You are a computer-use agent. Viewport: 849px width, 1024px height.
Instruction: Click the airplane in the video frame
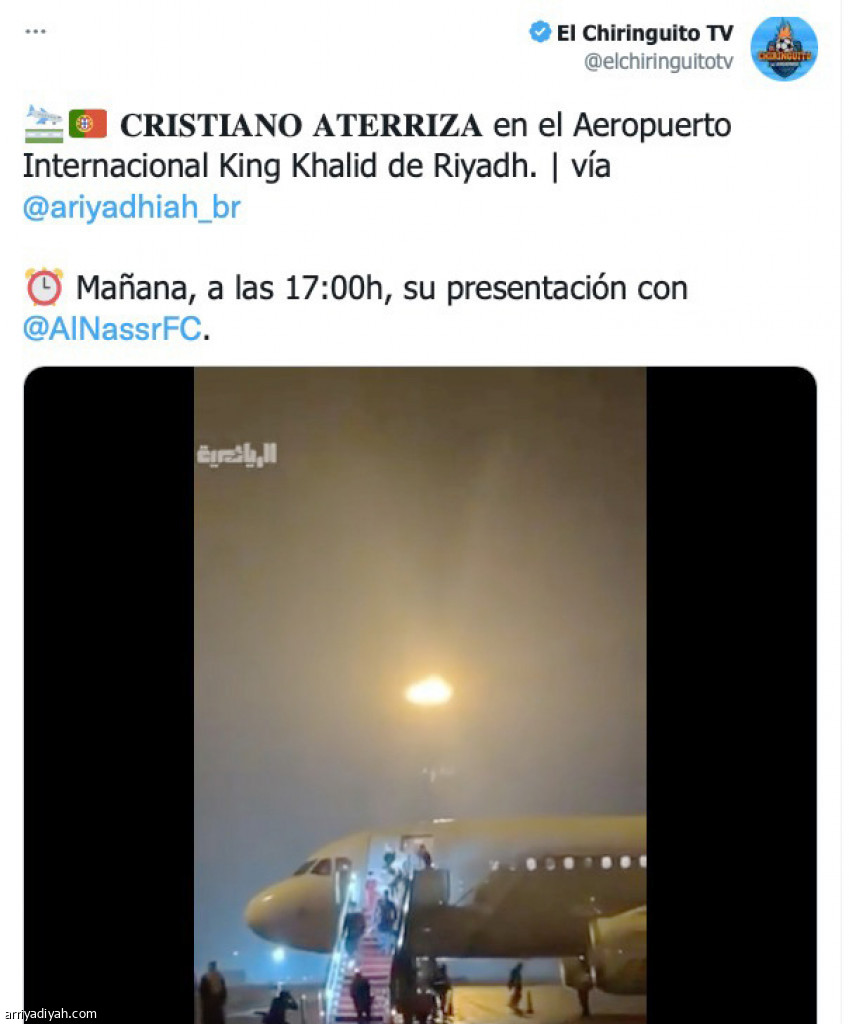point(445,901)
